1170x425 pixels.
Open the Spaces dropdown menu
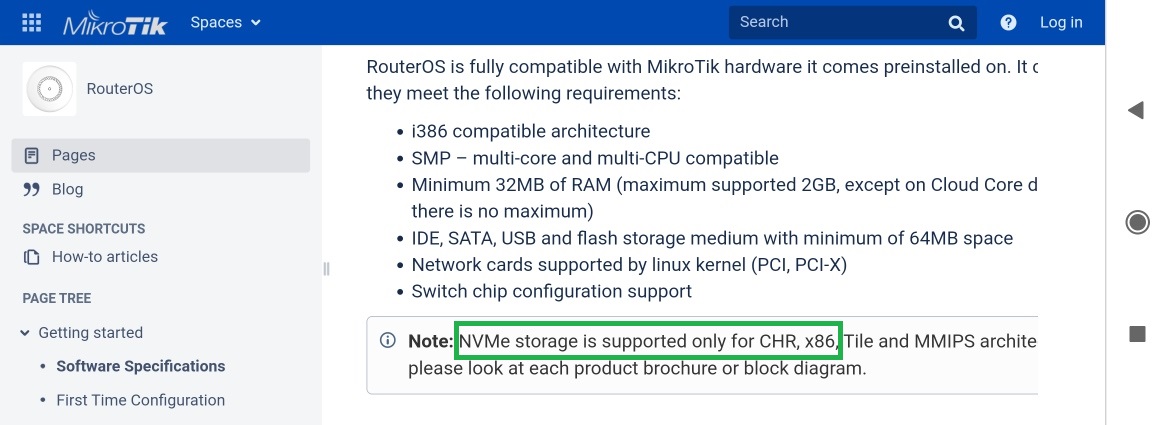pos(225,22)
